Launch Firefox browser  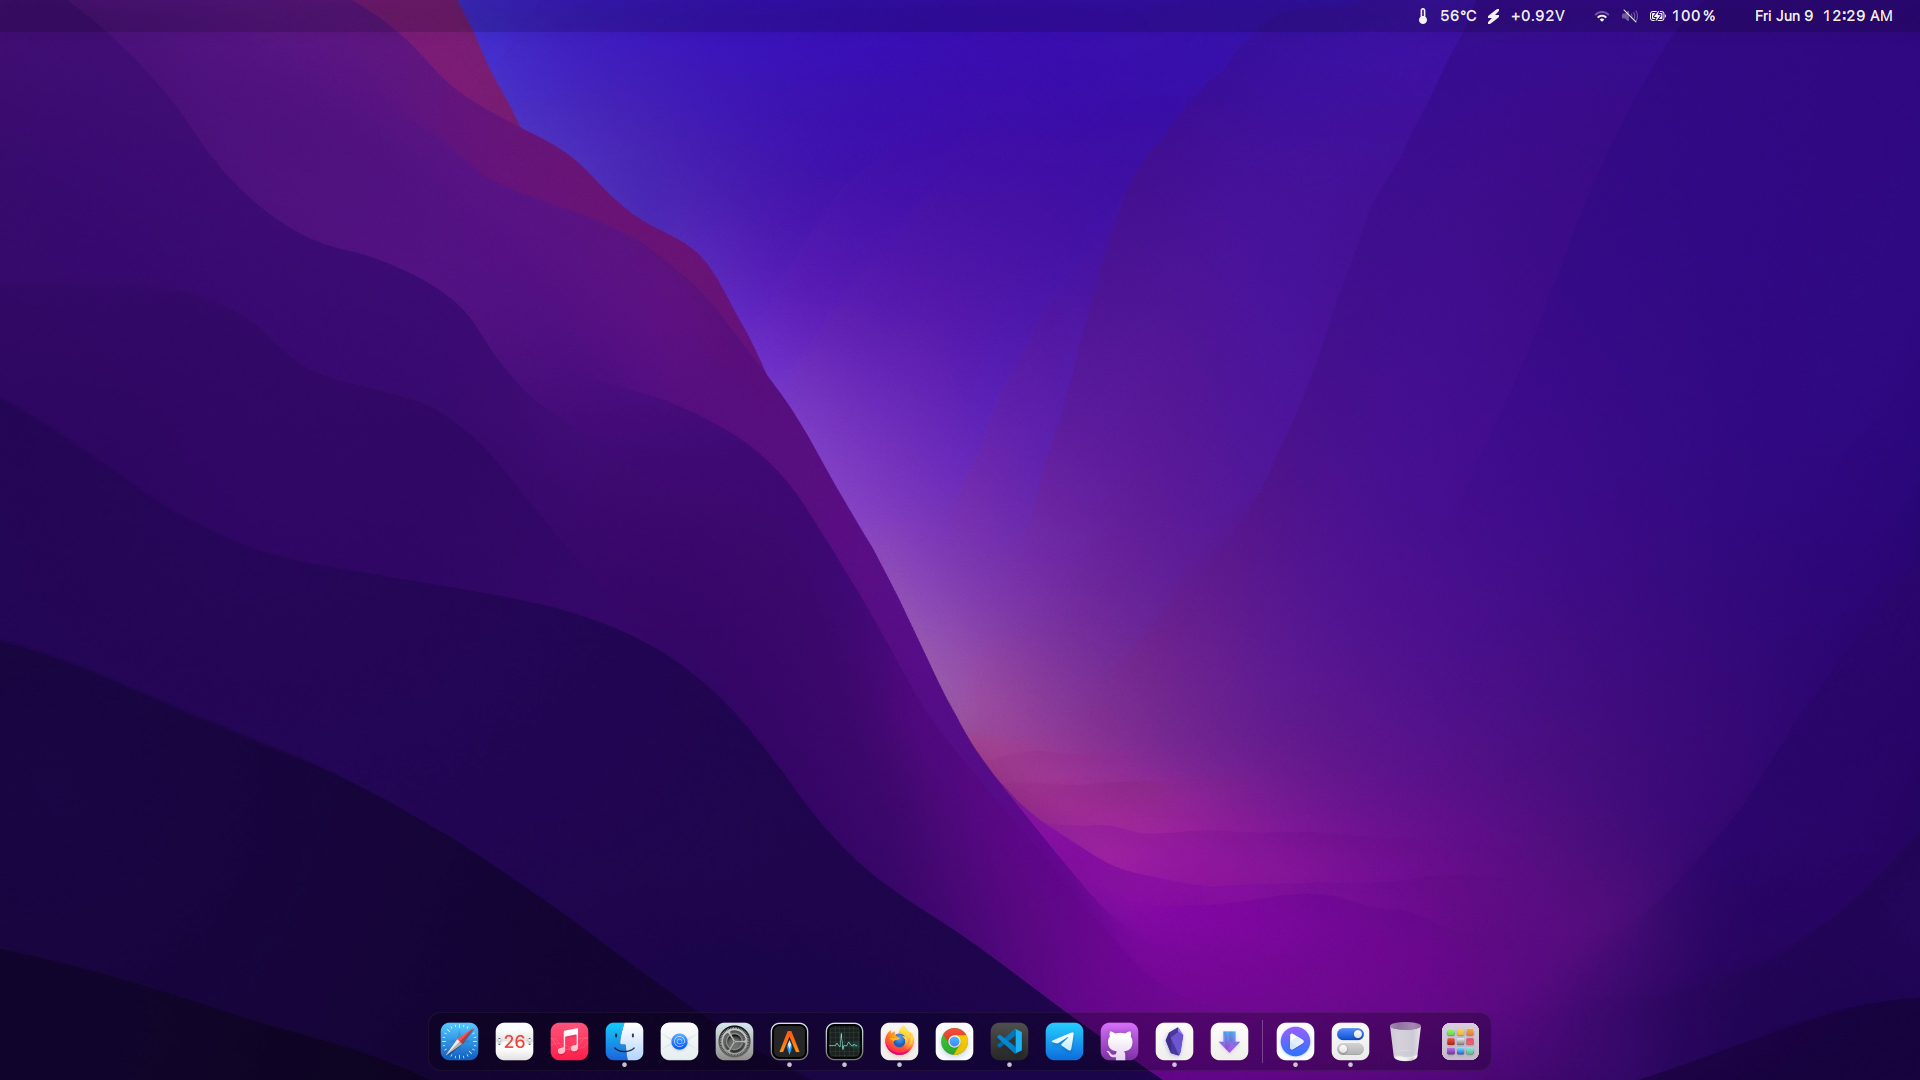click(x=899, y=1042)
